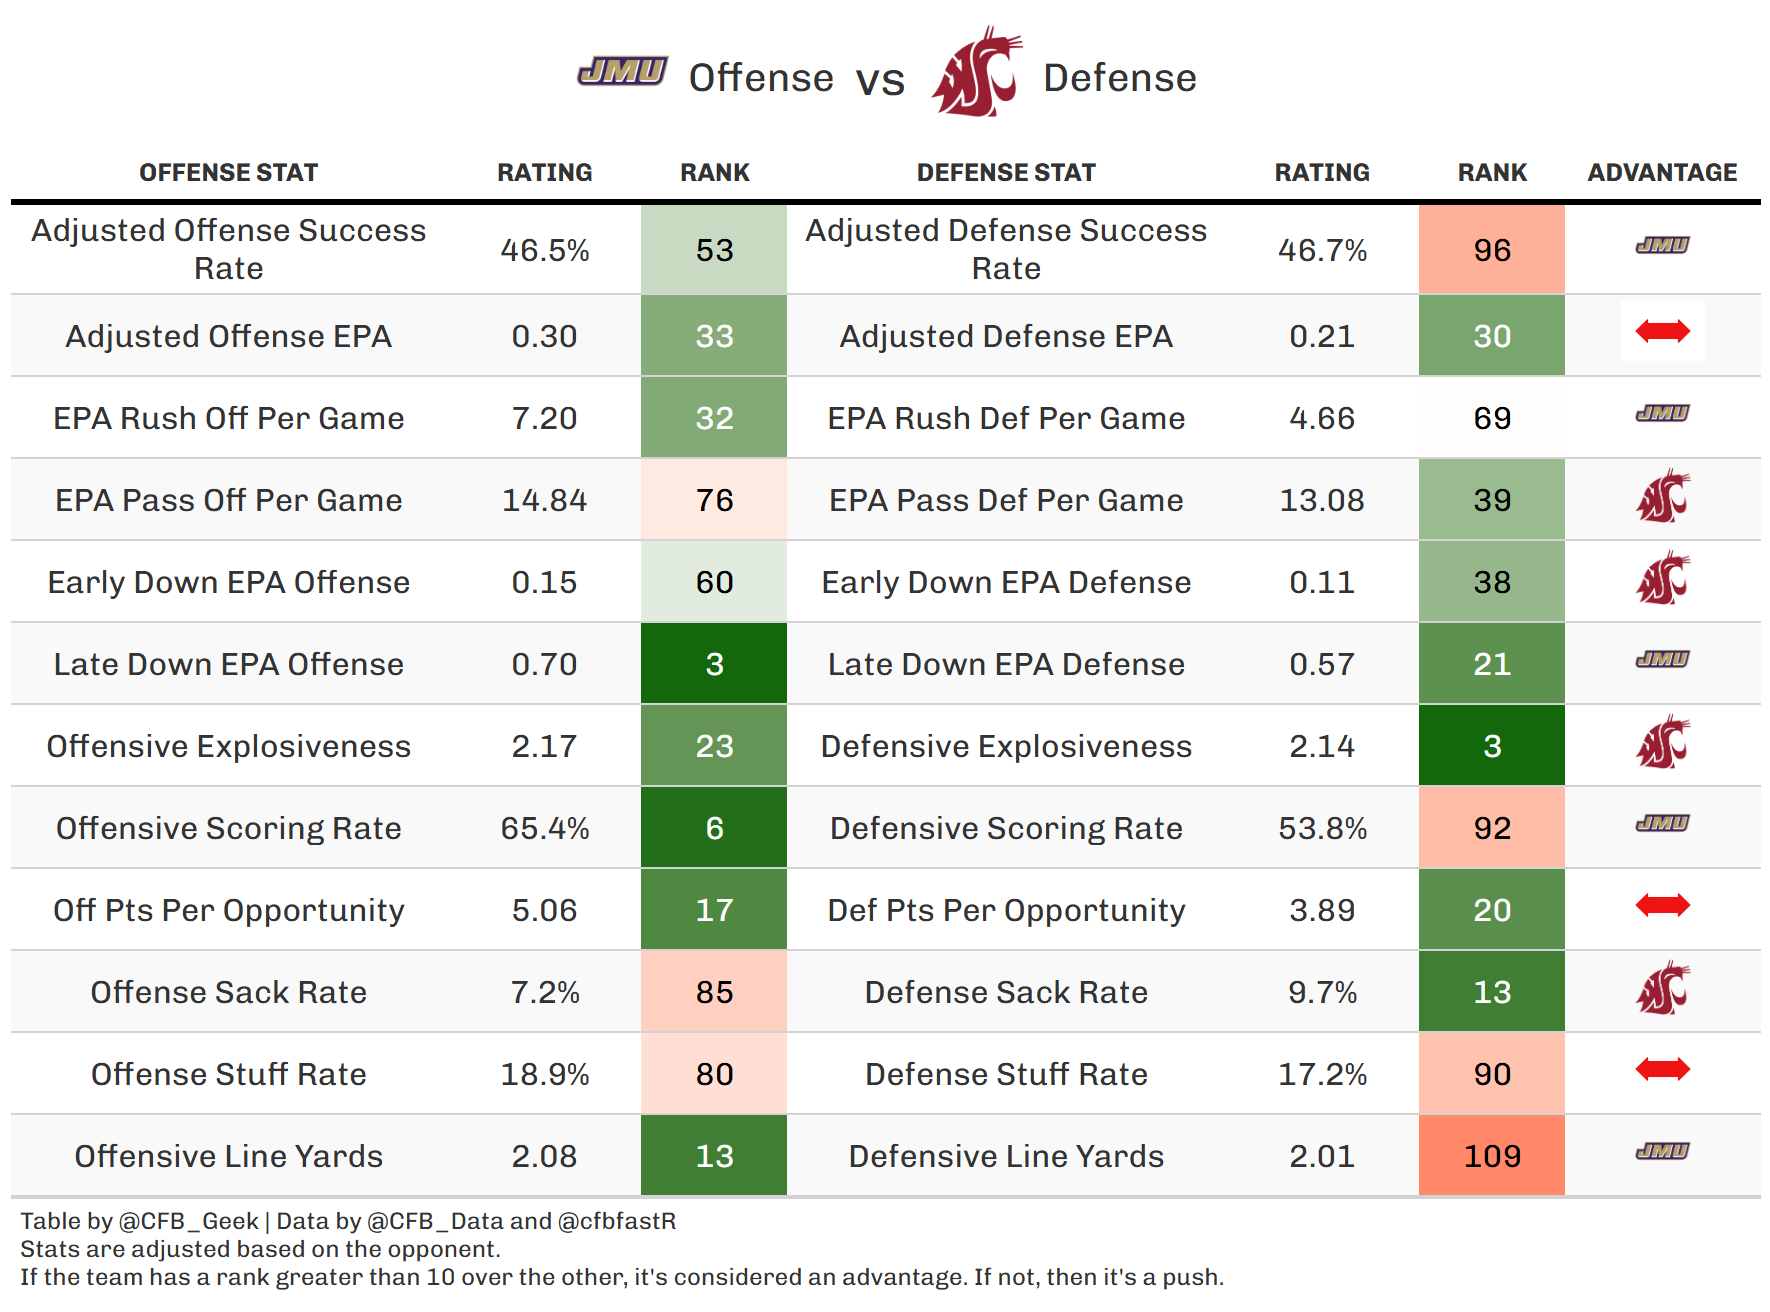Click the Table by @CFB_Geek credit text
Image resolution: width=1770 pixels, height=1312 pixels.
(x=140, y=1221)
